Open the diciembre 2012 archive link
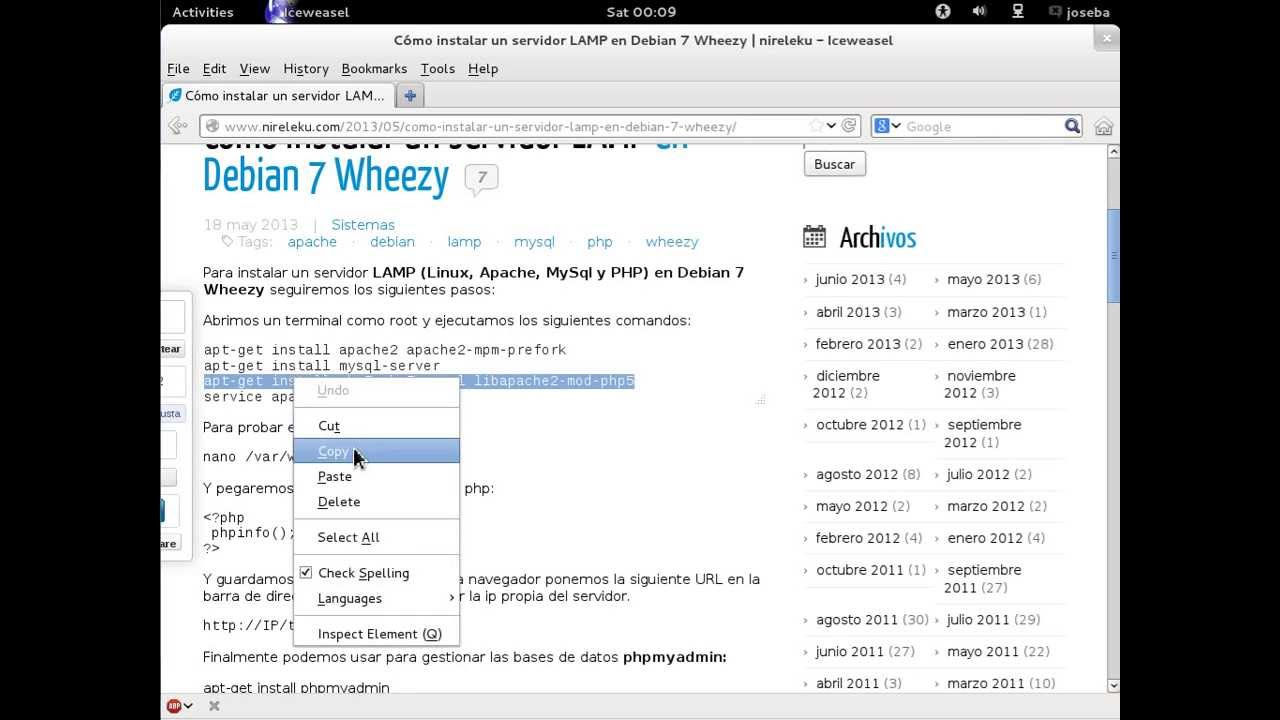This screenshot has height=720, width=1280. [x=846, y=384]
